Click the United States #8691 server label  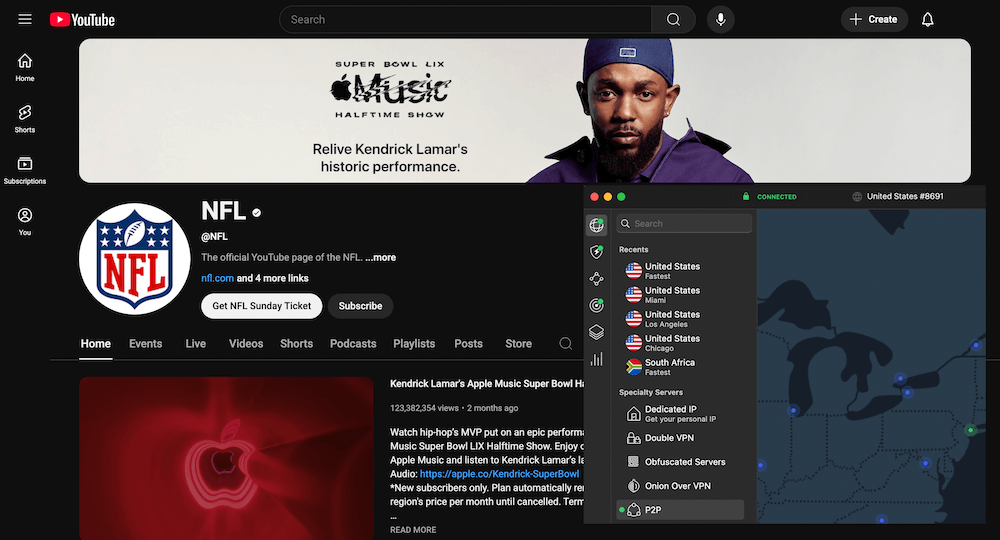pos(905,196)
